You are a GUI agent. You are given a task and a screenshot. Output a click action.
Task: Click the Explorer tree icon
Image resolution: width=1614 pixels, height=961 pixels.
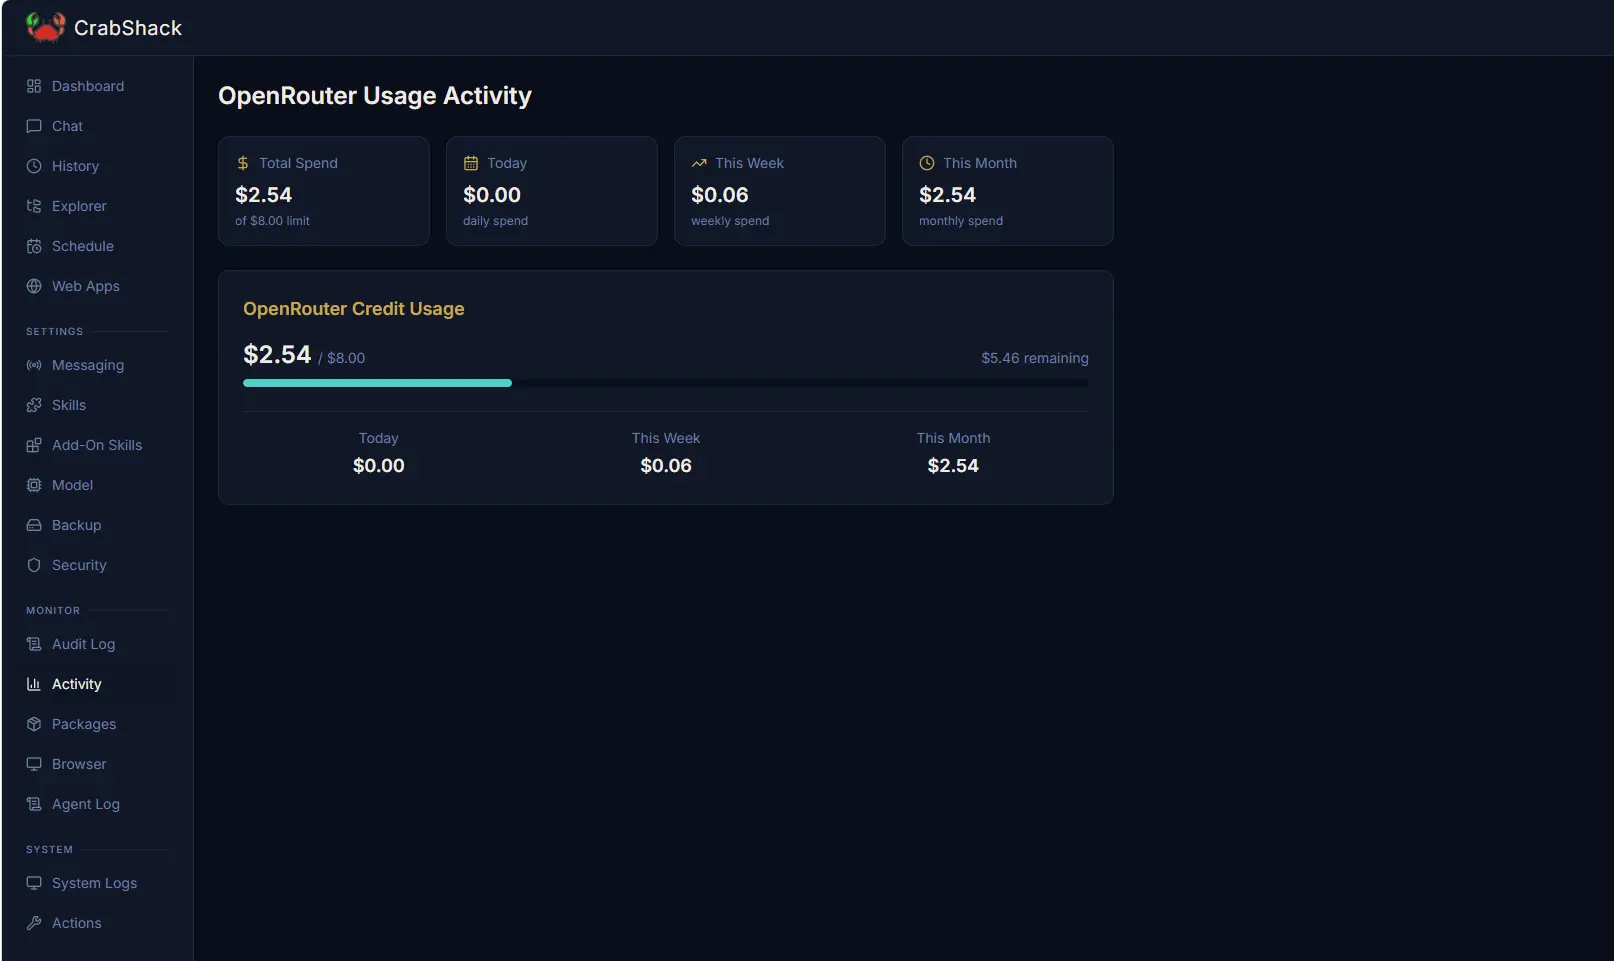click(x=34, y=206)
